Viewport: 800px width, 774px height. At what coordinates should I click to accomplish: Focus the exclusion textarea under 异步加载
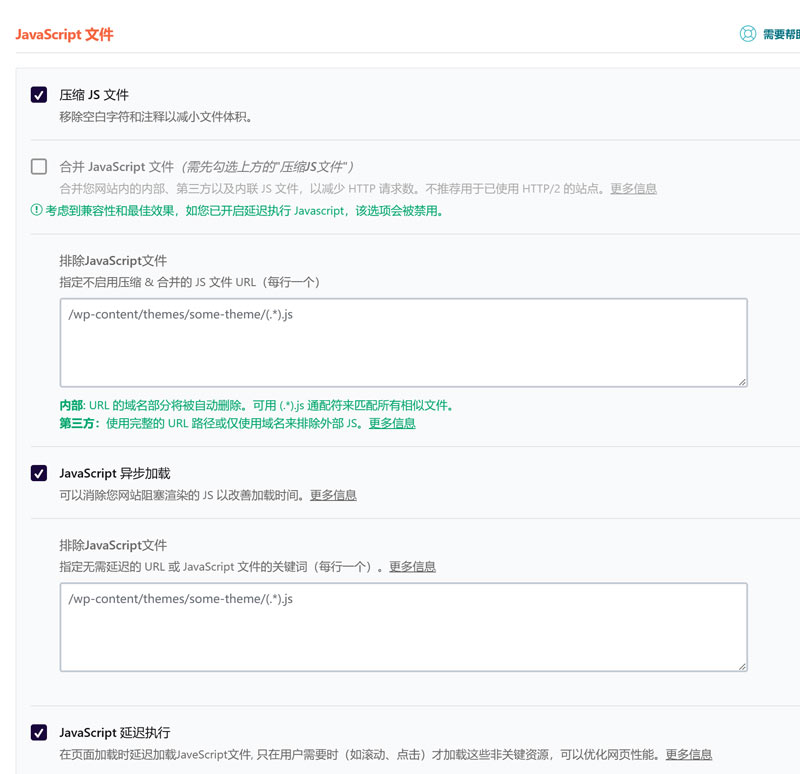point(403,627)
